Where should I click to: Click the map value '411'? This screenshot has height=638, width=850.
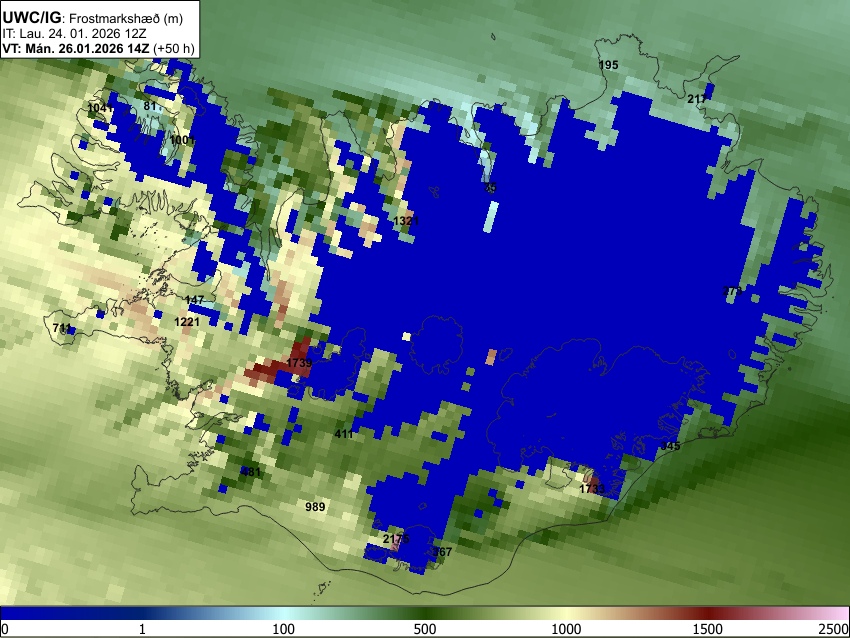pos(344,434)
